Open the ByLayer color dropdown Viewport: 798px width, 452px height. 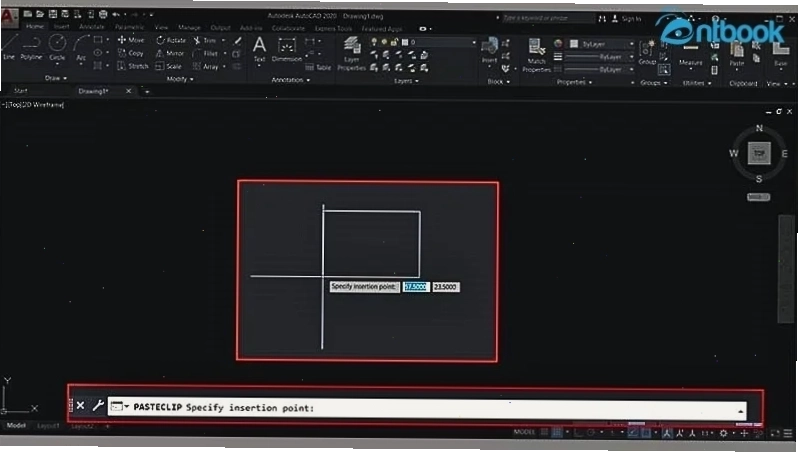pyautogui.click(x=601, y=44)
